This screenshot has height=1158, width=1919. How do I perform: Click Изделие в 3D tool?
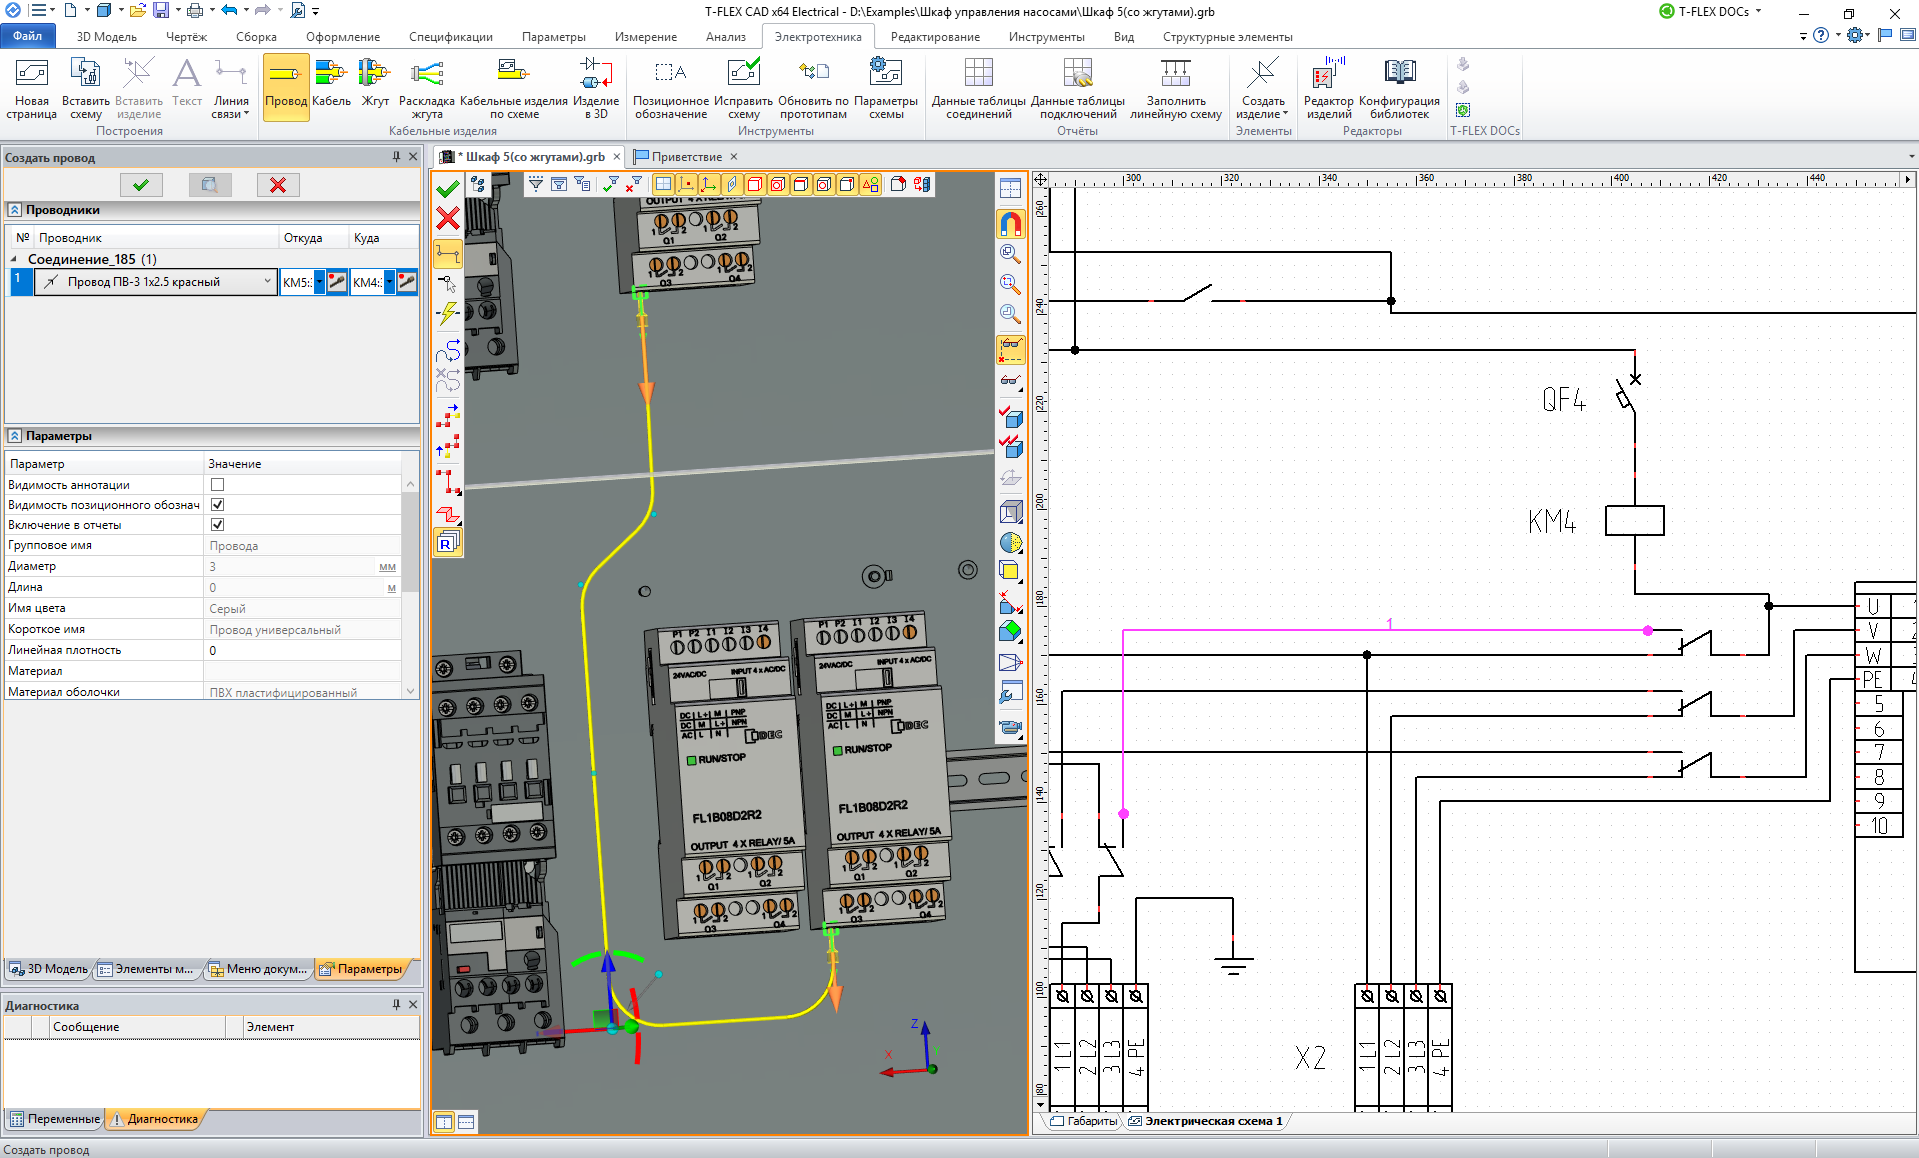coord(596,87)
